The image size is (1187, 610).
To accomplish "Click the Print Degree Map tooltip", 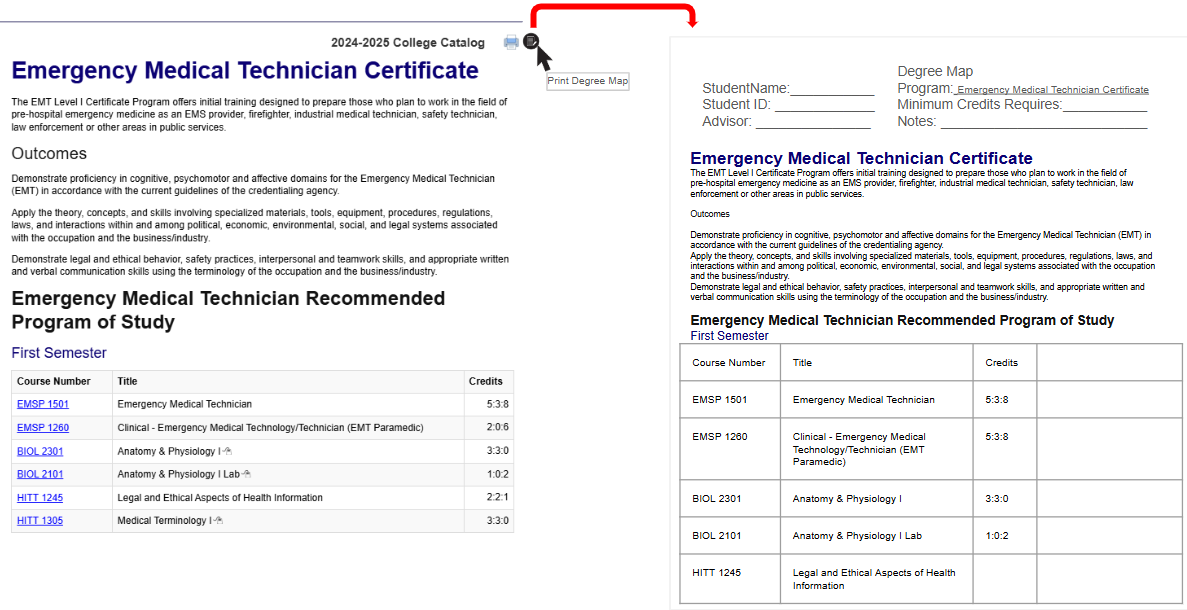I will click(x=588, y=81).
